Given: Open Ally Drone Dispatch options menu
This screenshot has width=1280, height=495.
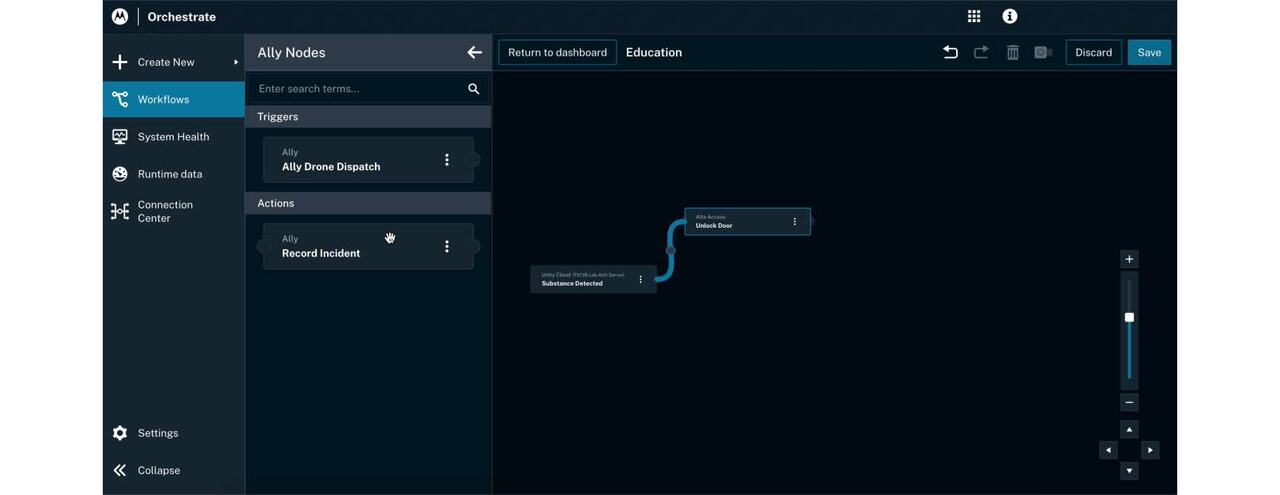Looking at the screenshot, I should click(x=447, y=160).
